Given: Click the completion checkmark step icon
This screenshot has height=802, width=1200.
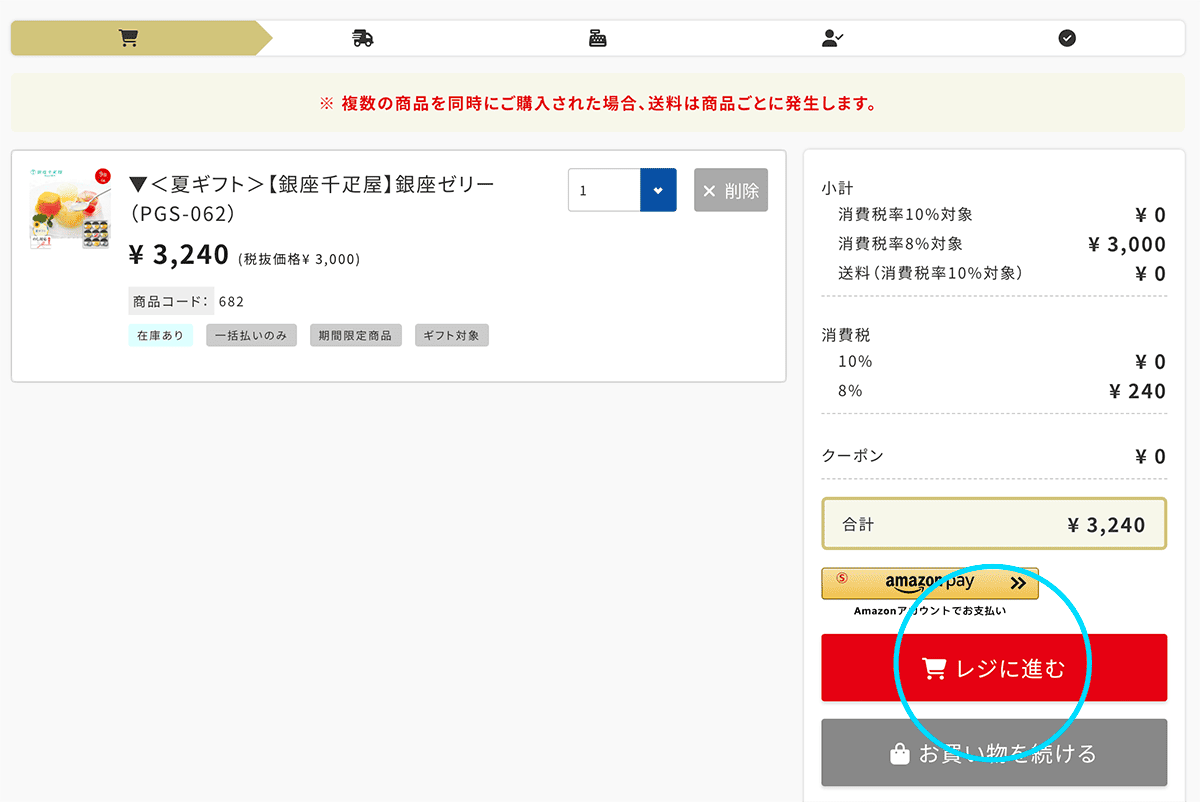Looking at the screenshot, I should pos(1067,38).
